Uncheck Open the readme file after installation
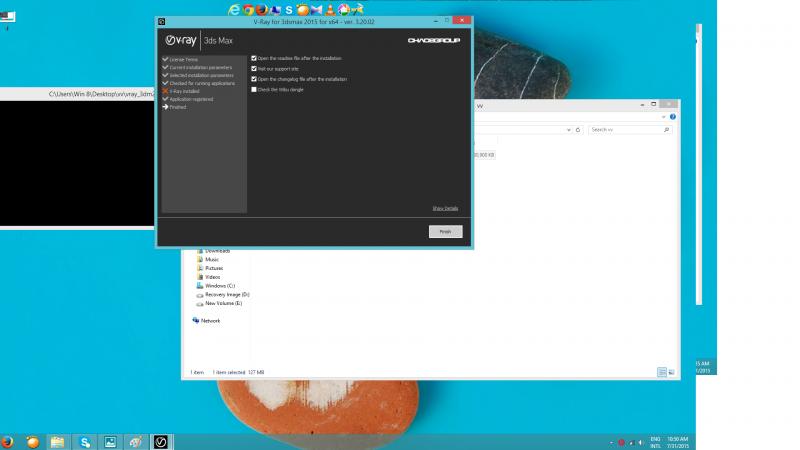 point(254,58)
